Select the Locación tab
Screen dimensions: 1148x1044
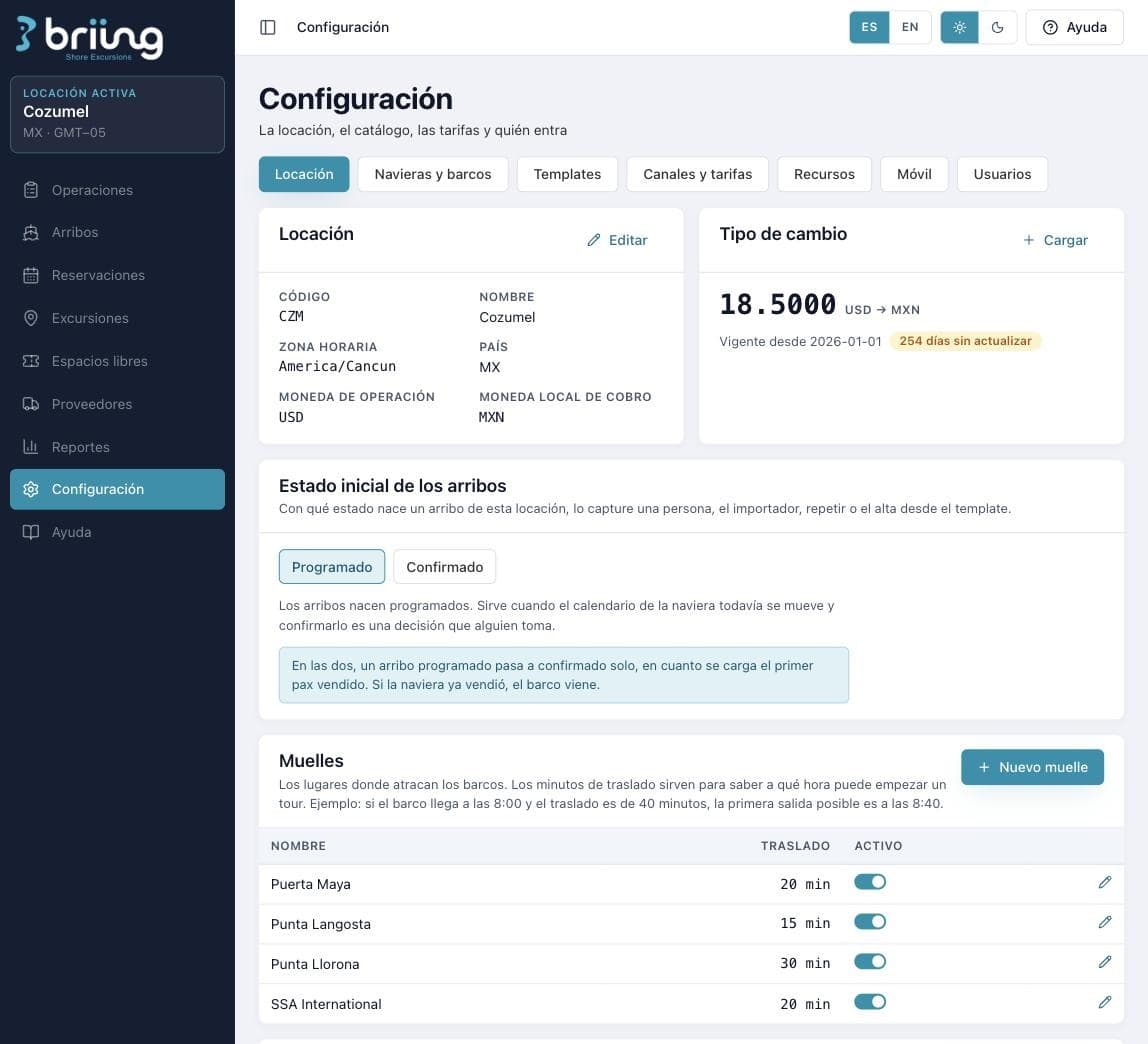[304, 174]
